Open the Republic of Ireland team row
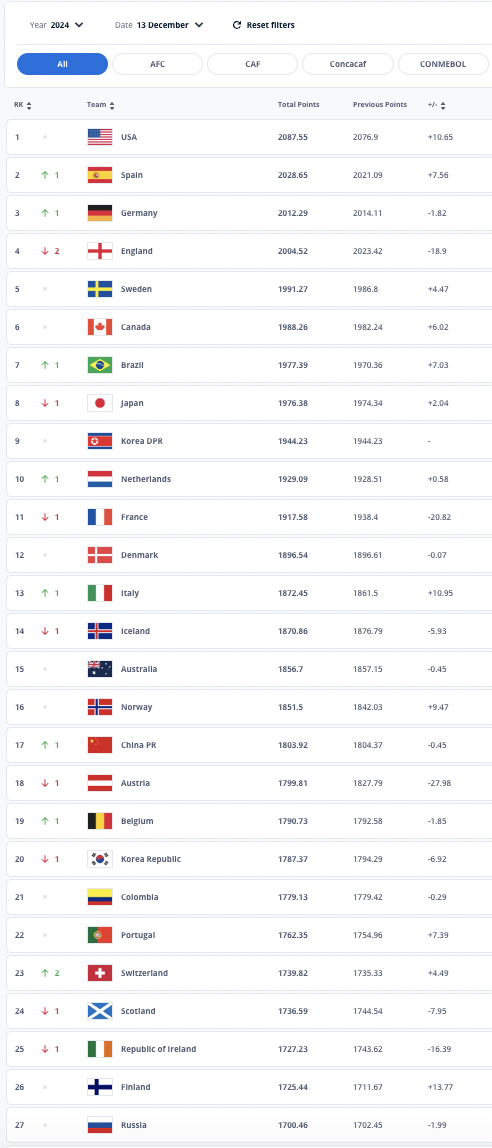Viewport: 492px width, 1148px height. (x=249, y=1049)
